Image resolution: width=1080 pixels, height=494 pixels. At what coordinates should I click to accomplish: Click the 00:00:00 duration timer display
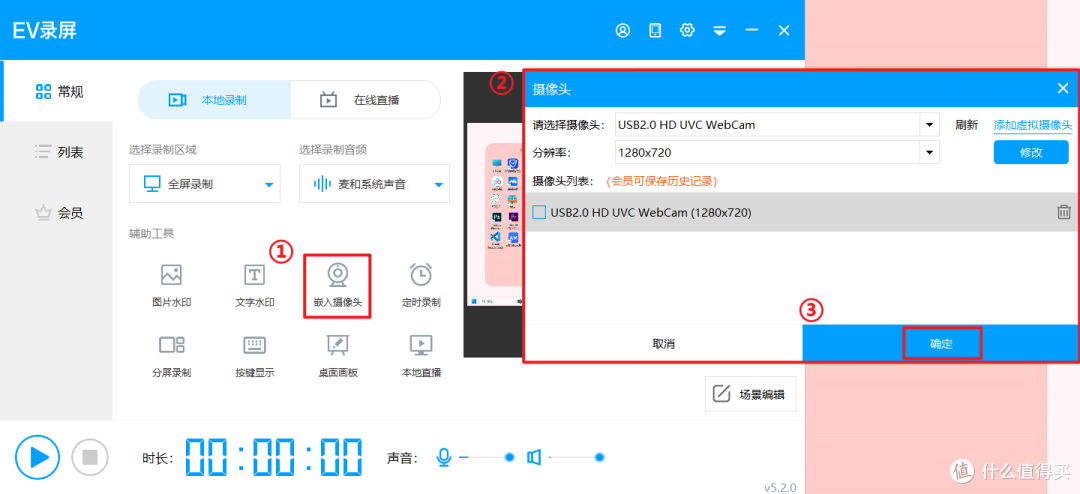[274, 457]
